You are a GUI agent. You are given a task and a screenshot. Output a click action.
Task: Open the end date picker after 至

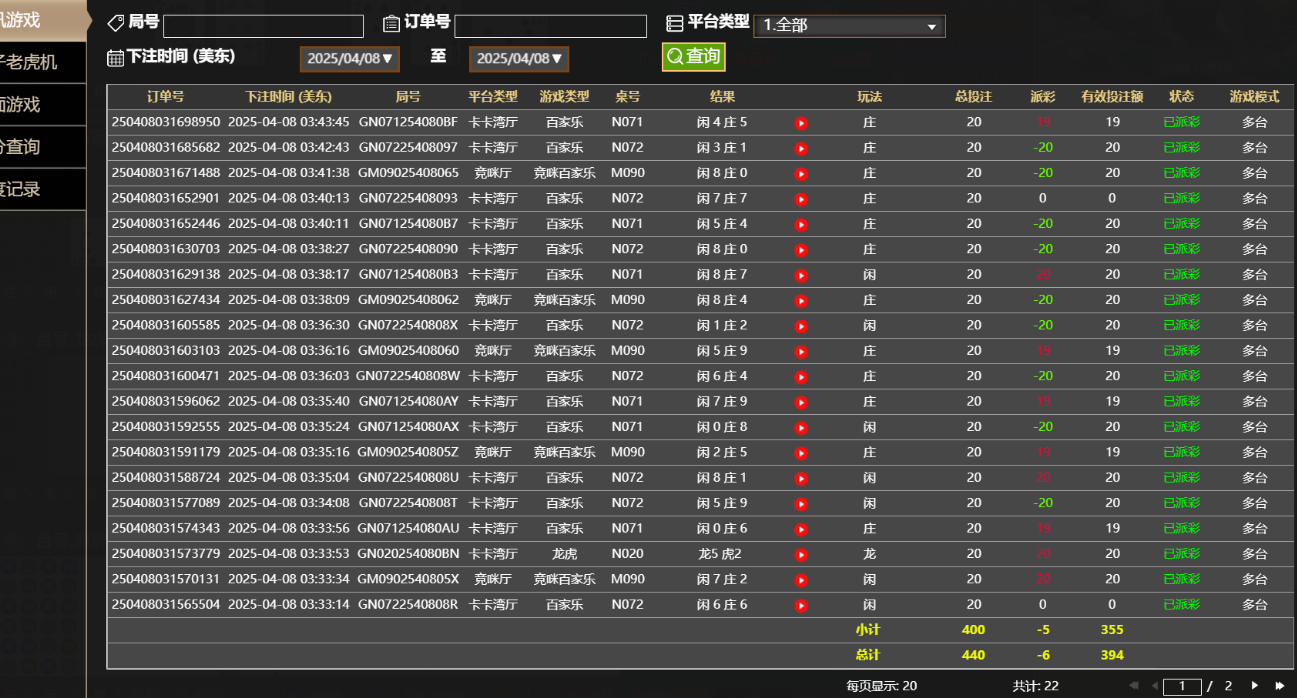coord(518,59)
